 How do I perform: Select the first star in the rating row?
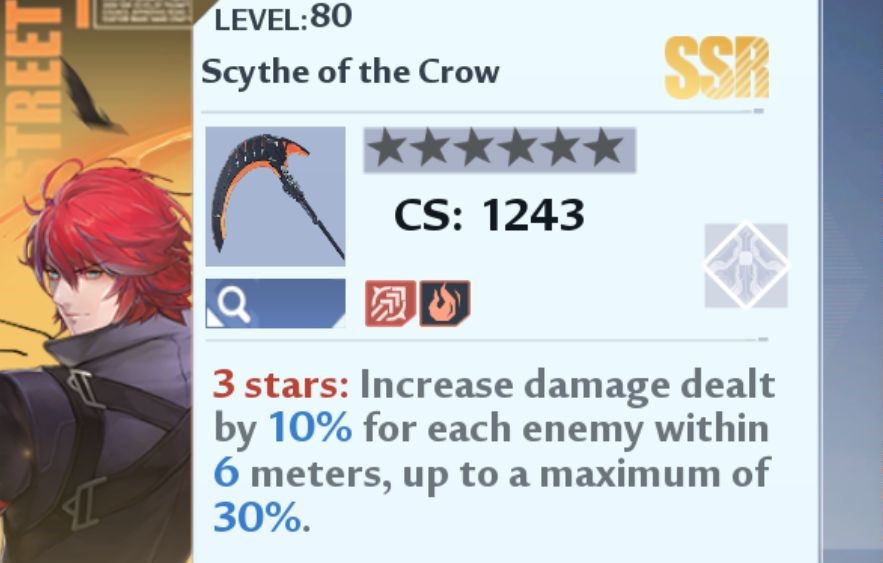click(x=389, y=148)
